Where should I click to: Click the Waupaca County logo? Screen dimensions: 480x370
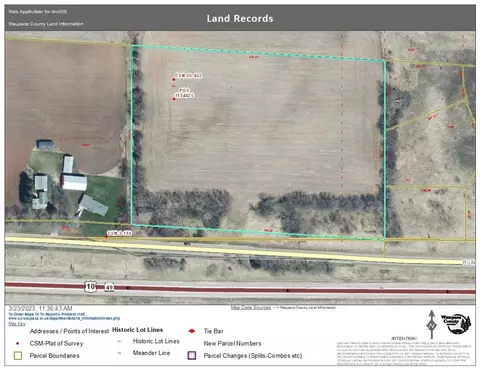[x=456, y=324]
